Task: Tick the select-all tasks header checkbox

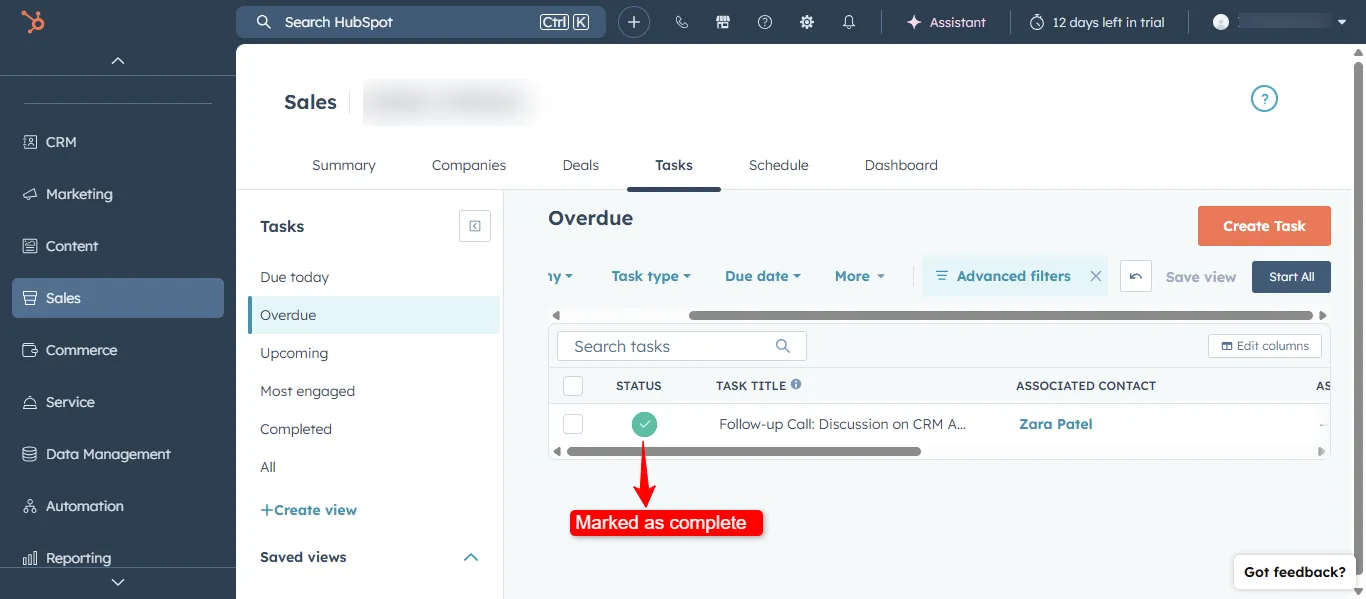Action: tap(573, 386)
